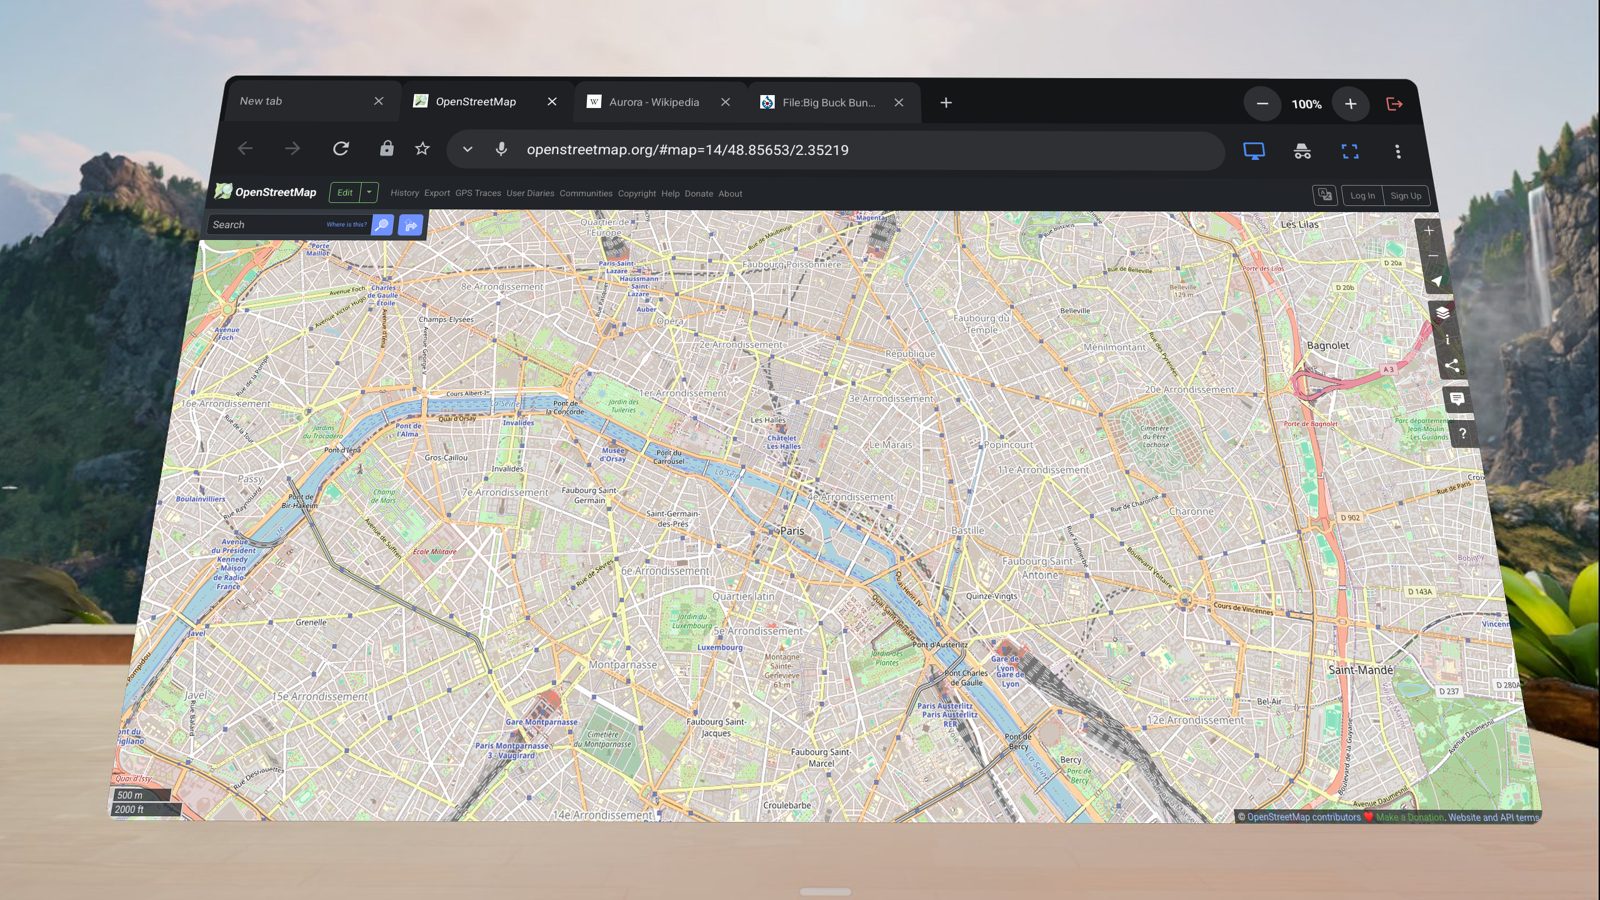Click the Edit button
Viewport: 1600px width, 900px height.
[x=345, y=192]
